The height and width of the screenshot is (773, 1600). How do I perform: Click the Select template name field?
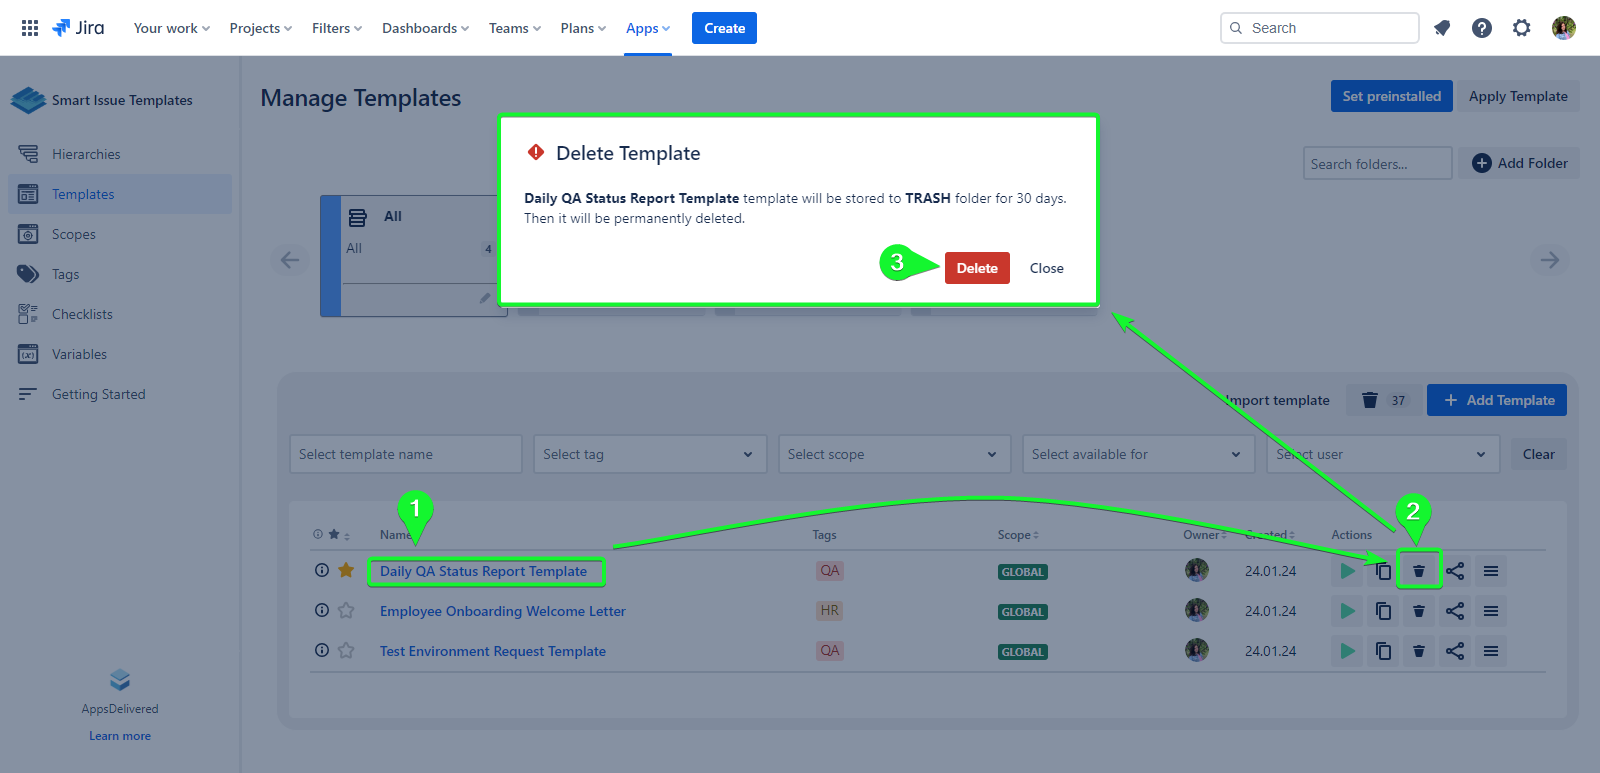(x=405, y=454)
